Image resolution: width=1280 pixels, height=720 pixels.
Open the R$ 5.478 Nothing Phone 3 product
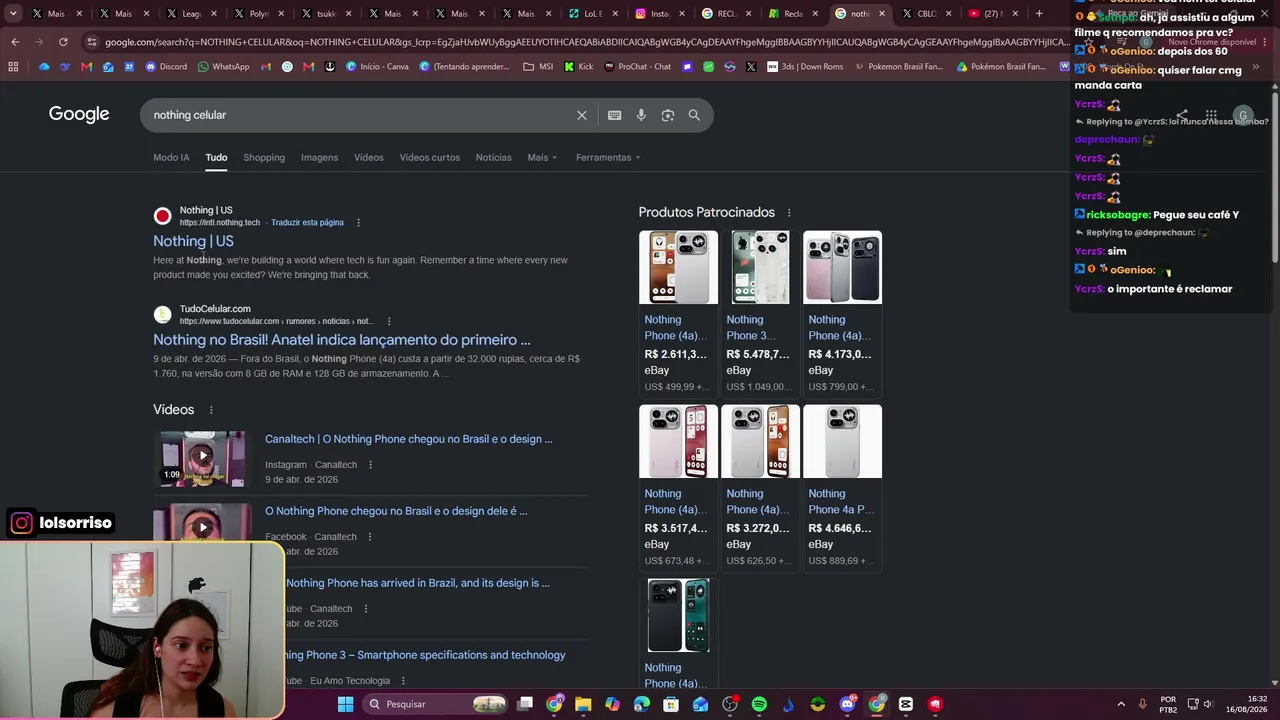click(760, 313)
